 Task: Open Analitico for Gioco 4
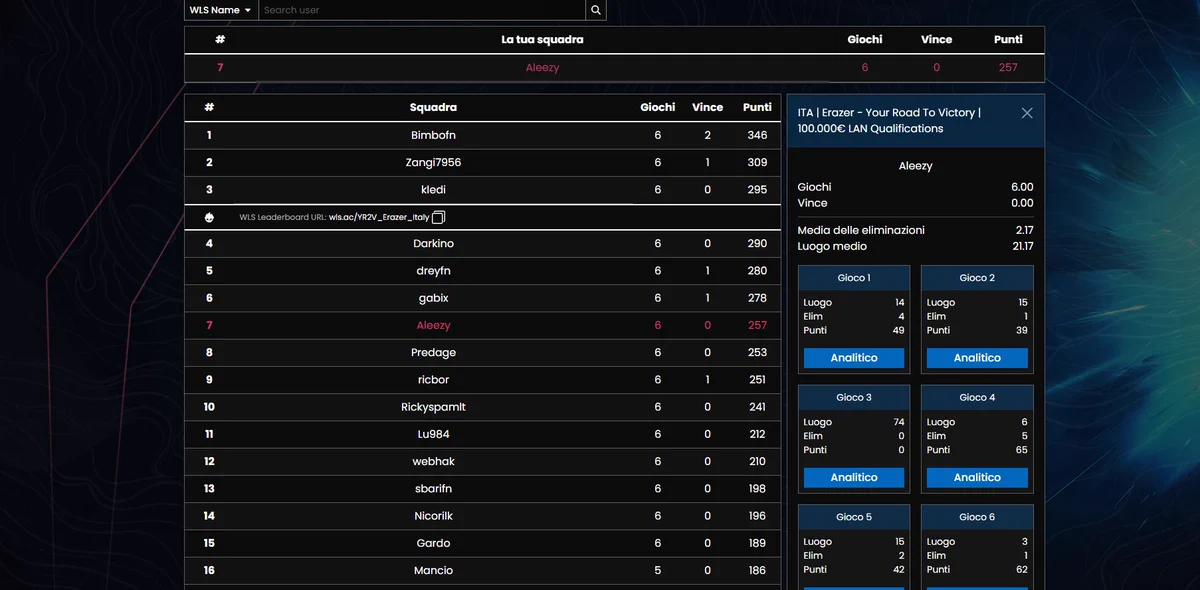click(x=977, y=478)
